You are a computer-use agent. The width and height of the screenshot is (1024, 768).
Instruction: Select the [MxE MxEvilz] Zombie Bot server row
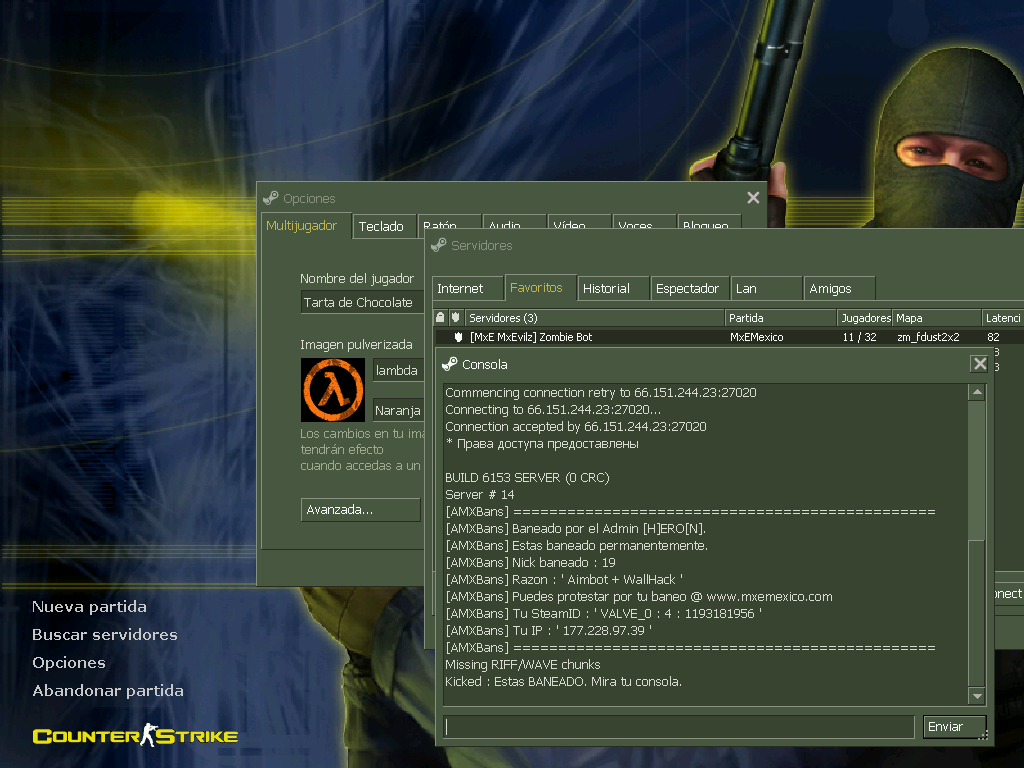(x=729, y=337)
